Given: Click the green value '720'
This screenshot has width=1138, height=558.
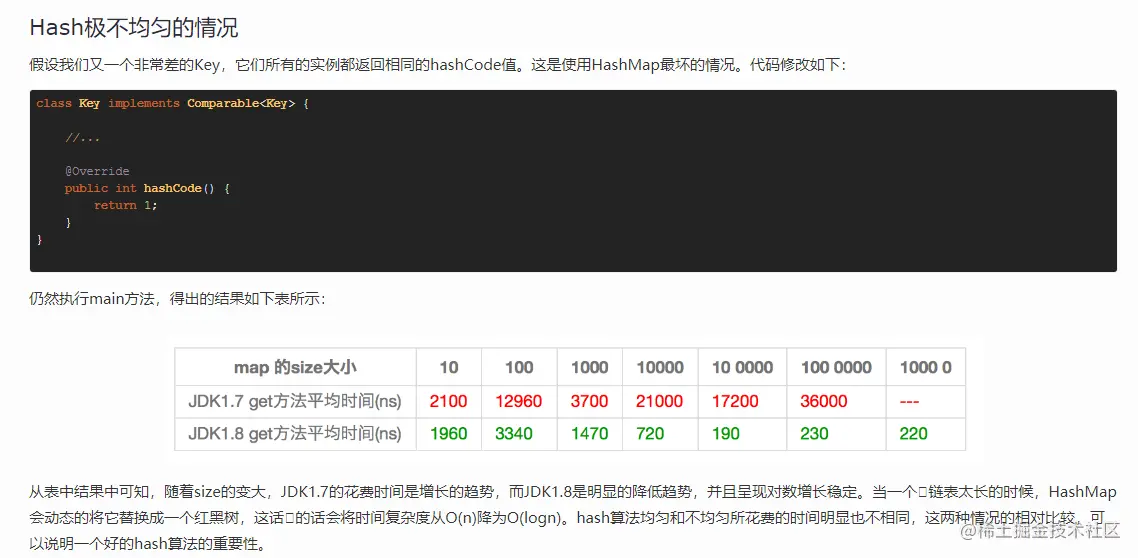Looking at the screenshot, I should coord(650,433).
